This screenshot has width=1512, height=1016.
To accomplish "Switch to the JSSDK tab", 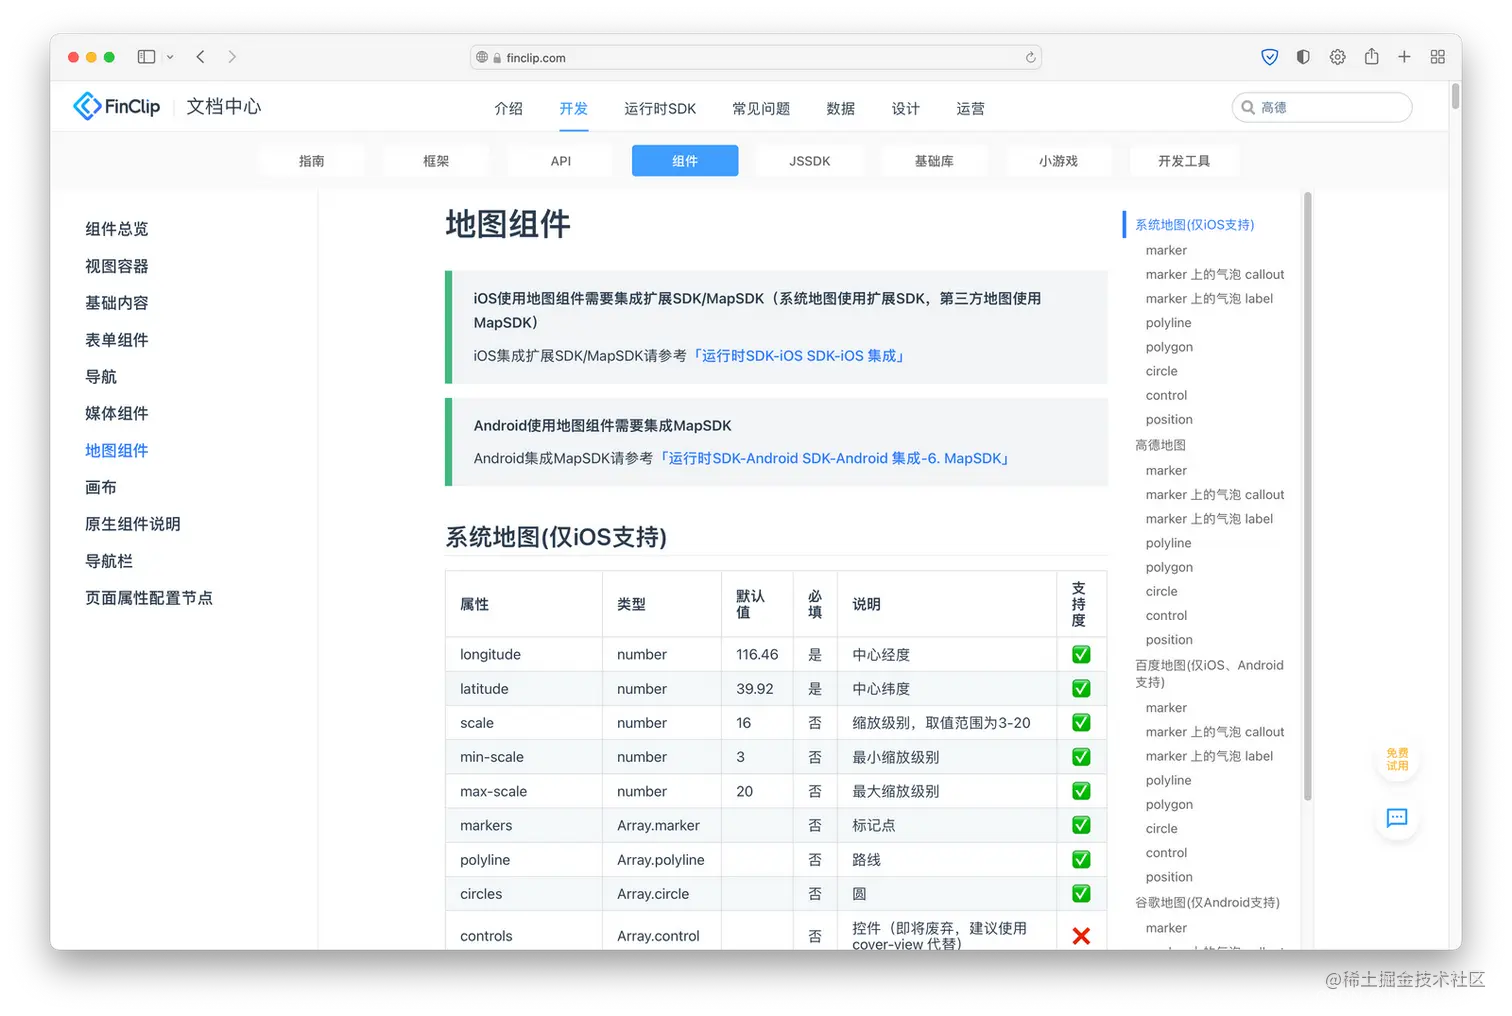I will (809, 160).
